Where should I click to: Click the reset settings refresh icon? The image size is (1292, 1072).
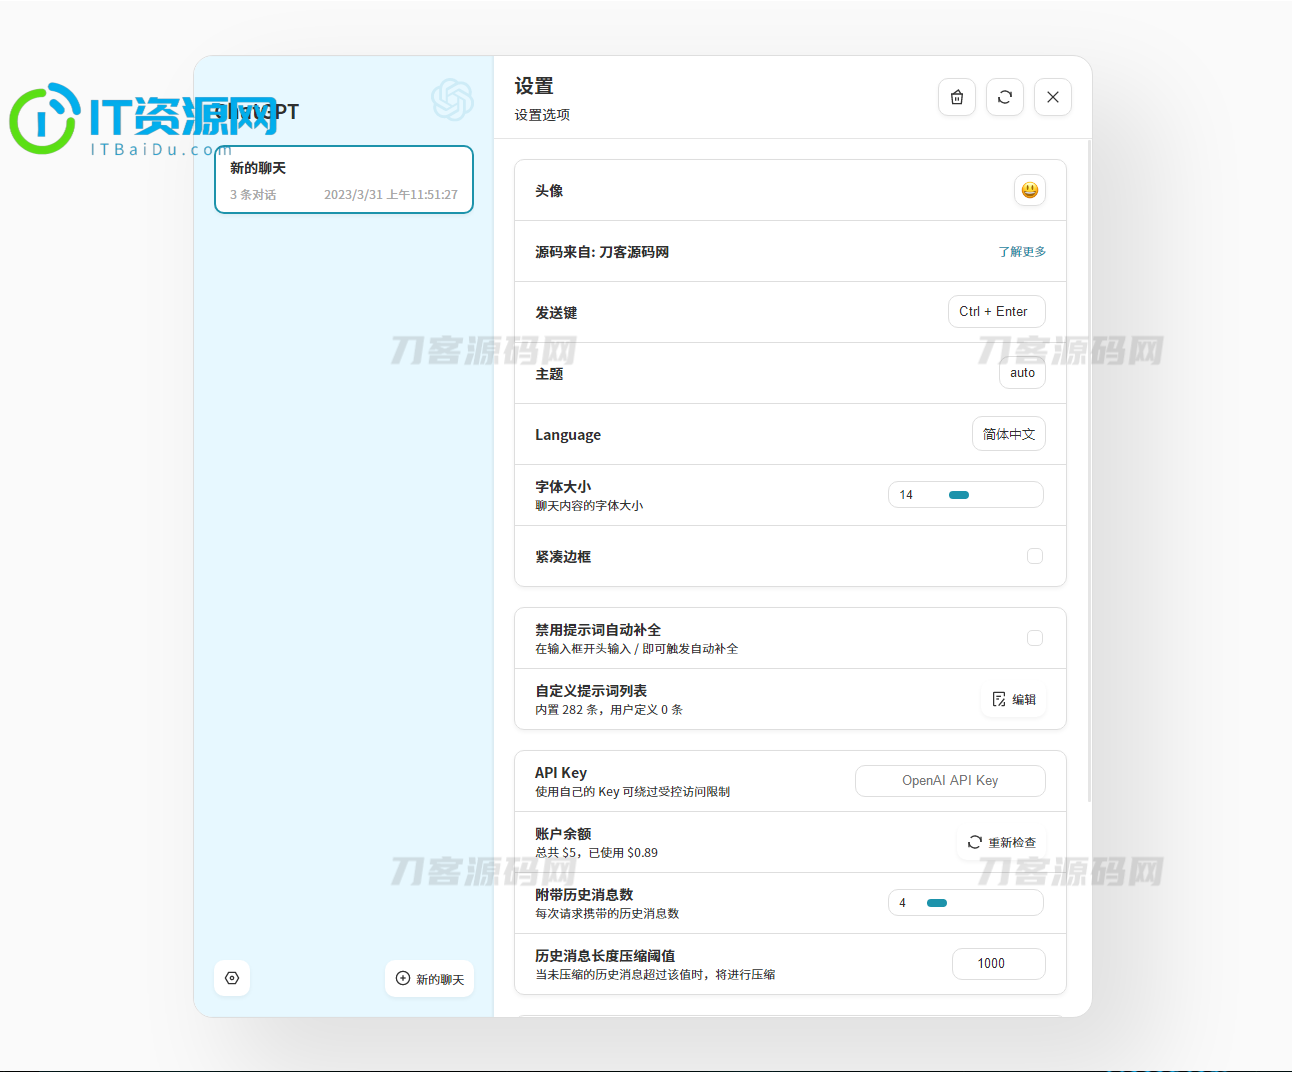click(1005, 97)
